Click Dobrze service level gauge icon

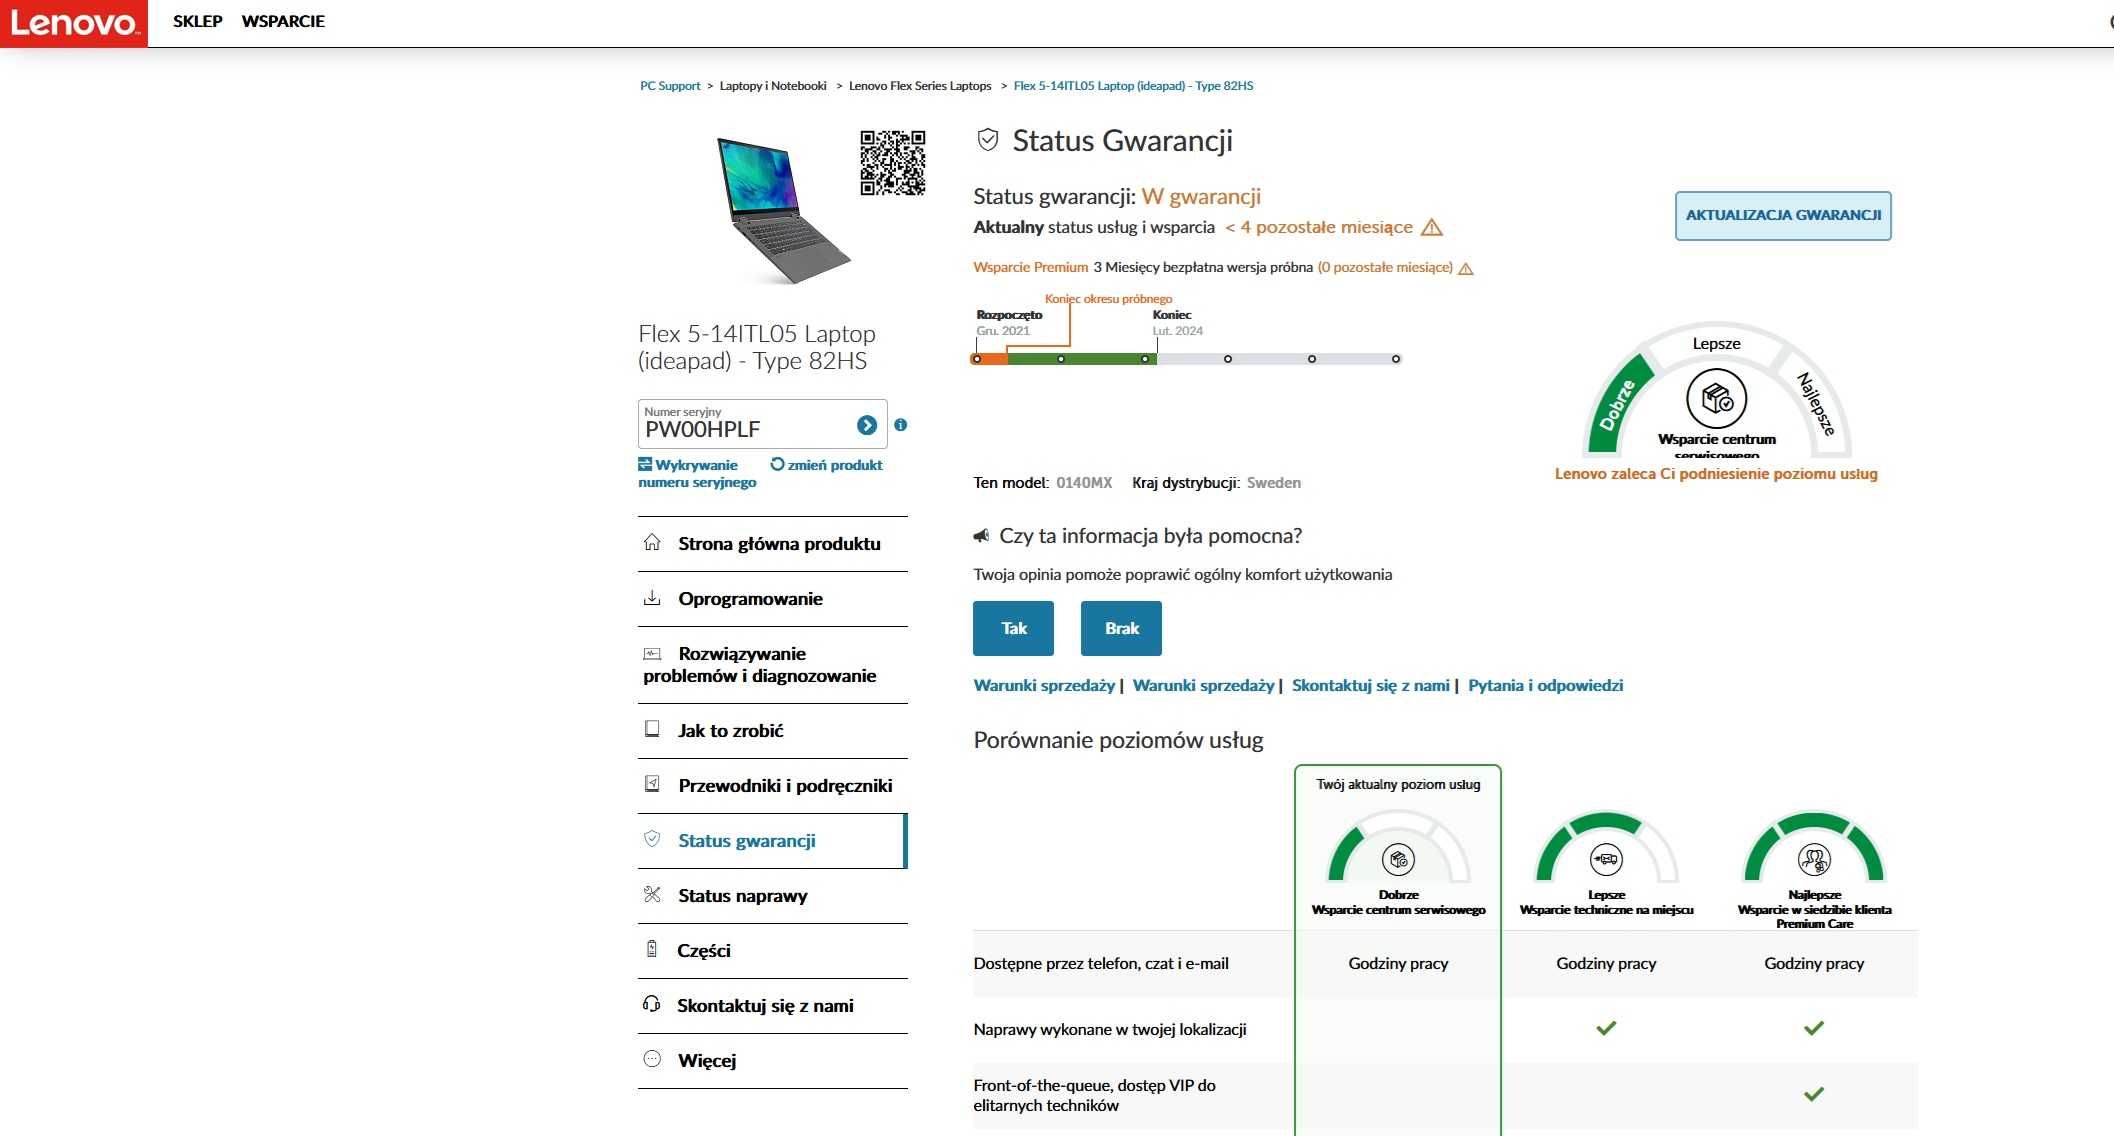click(x=1398, y=859)
